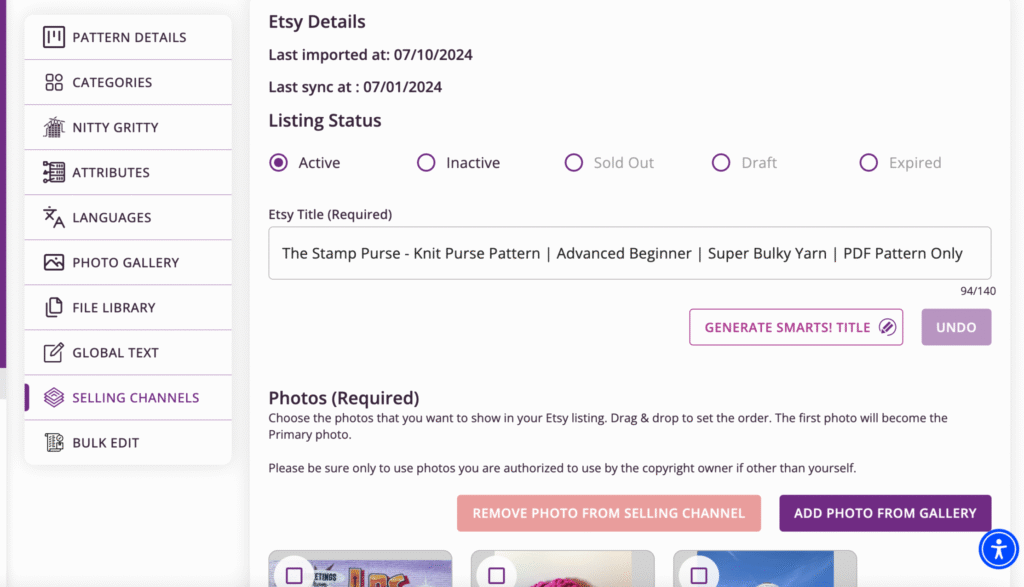The height and width of the screenshot is (587, 1024).
Task: Click Remove Photo From Selling Channel
Action: [608, 513]
